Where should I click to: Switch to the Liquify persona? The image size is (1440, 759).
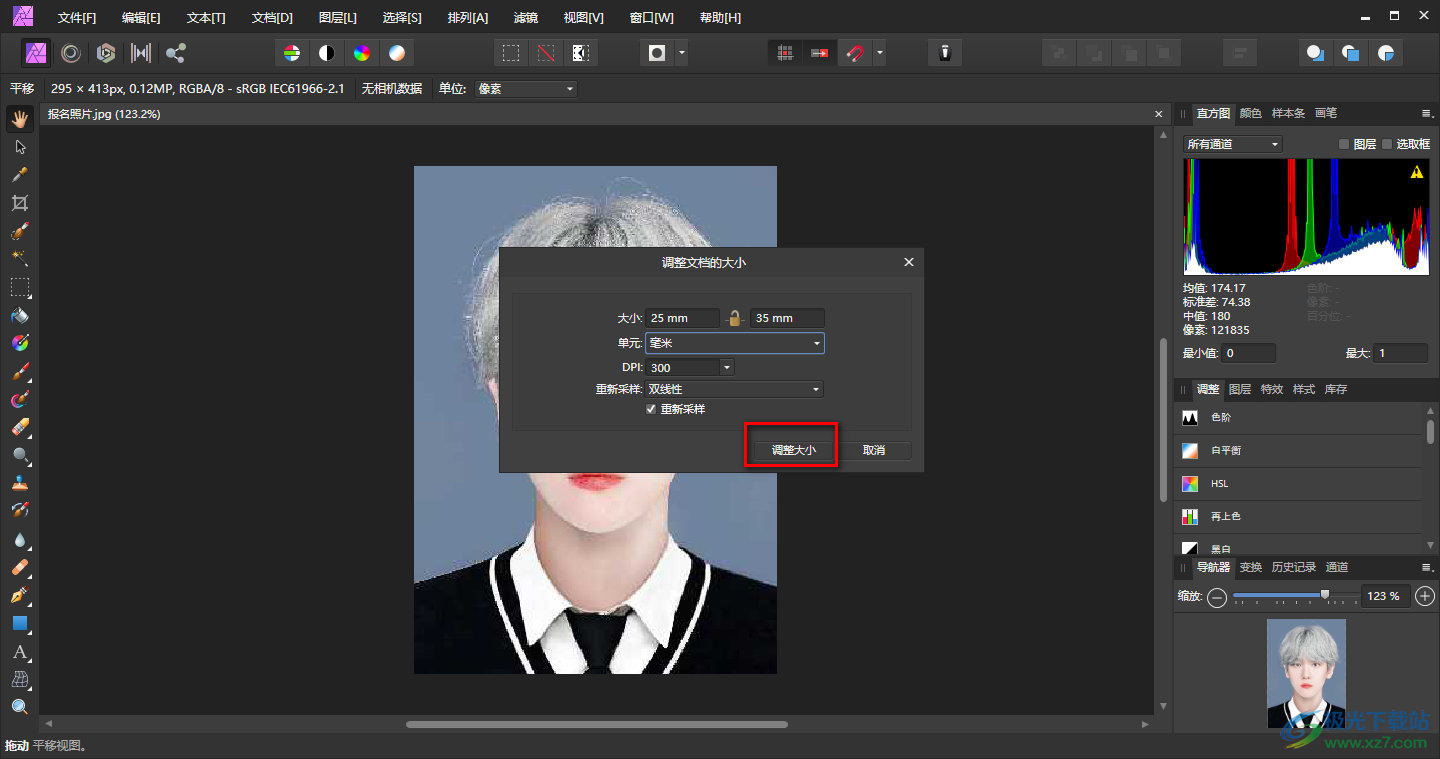coord(71,53)
